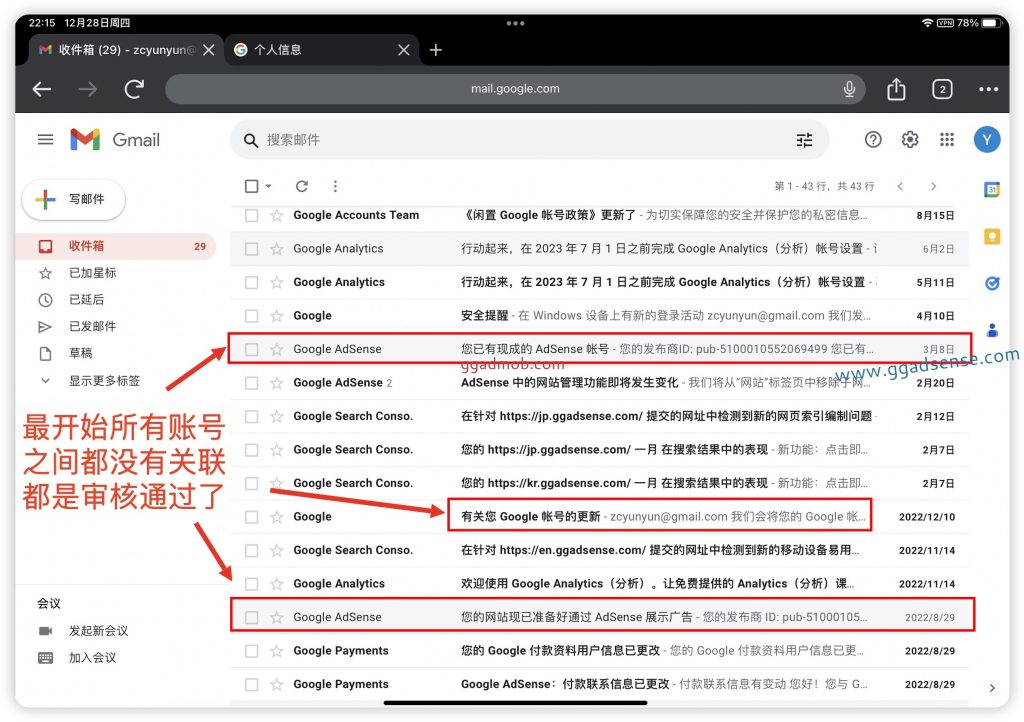The width and height of the screenshot is (1024, 722).
Task: Open Gmail settings gear icon
Action: pos(910,140)
